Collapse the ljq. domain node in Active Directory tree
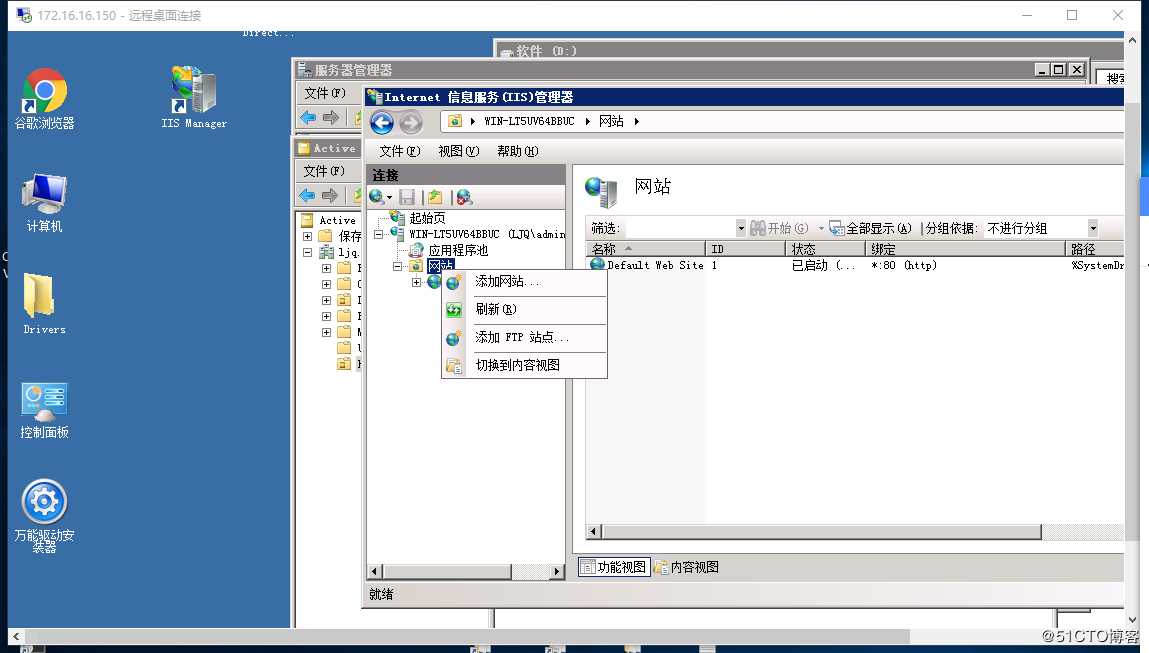The width and height of the screenshot is (1149, 653). tap(308, 252)
